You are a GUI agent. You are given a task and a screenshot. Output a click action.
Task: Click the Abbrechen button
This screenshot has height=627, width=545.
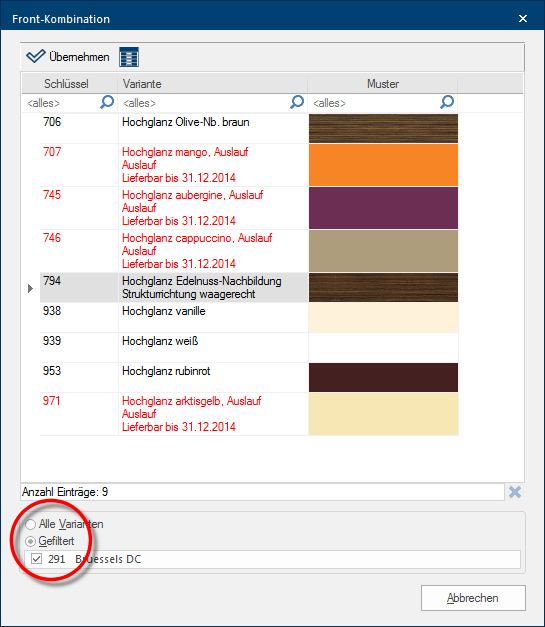[x=473, y=598]
